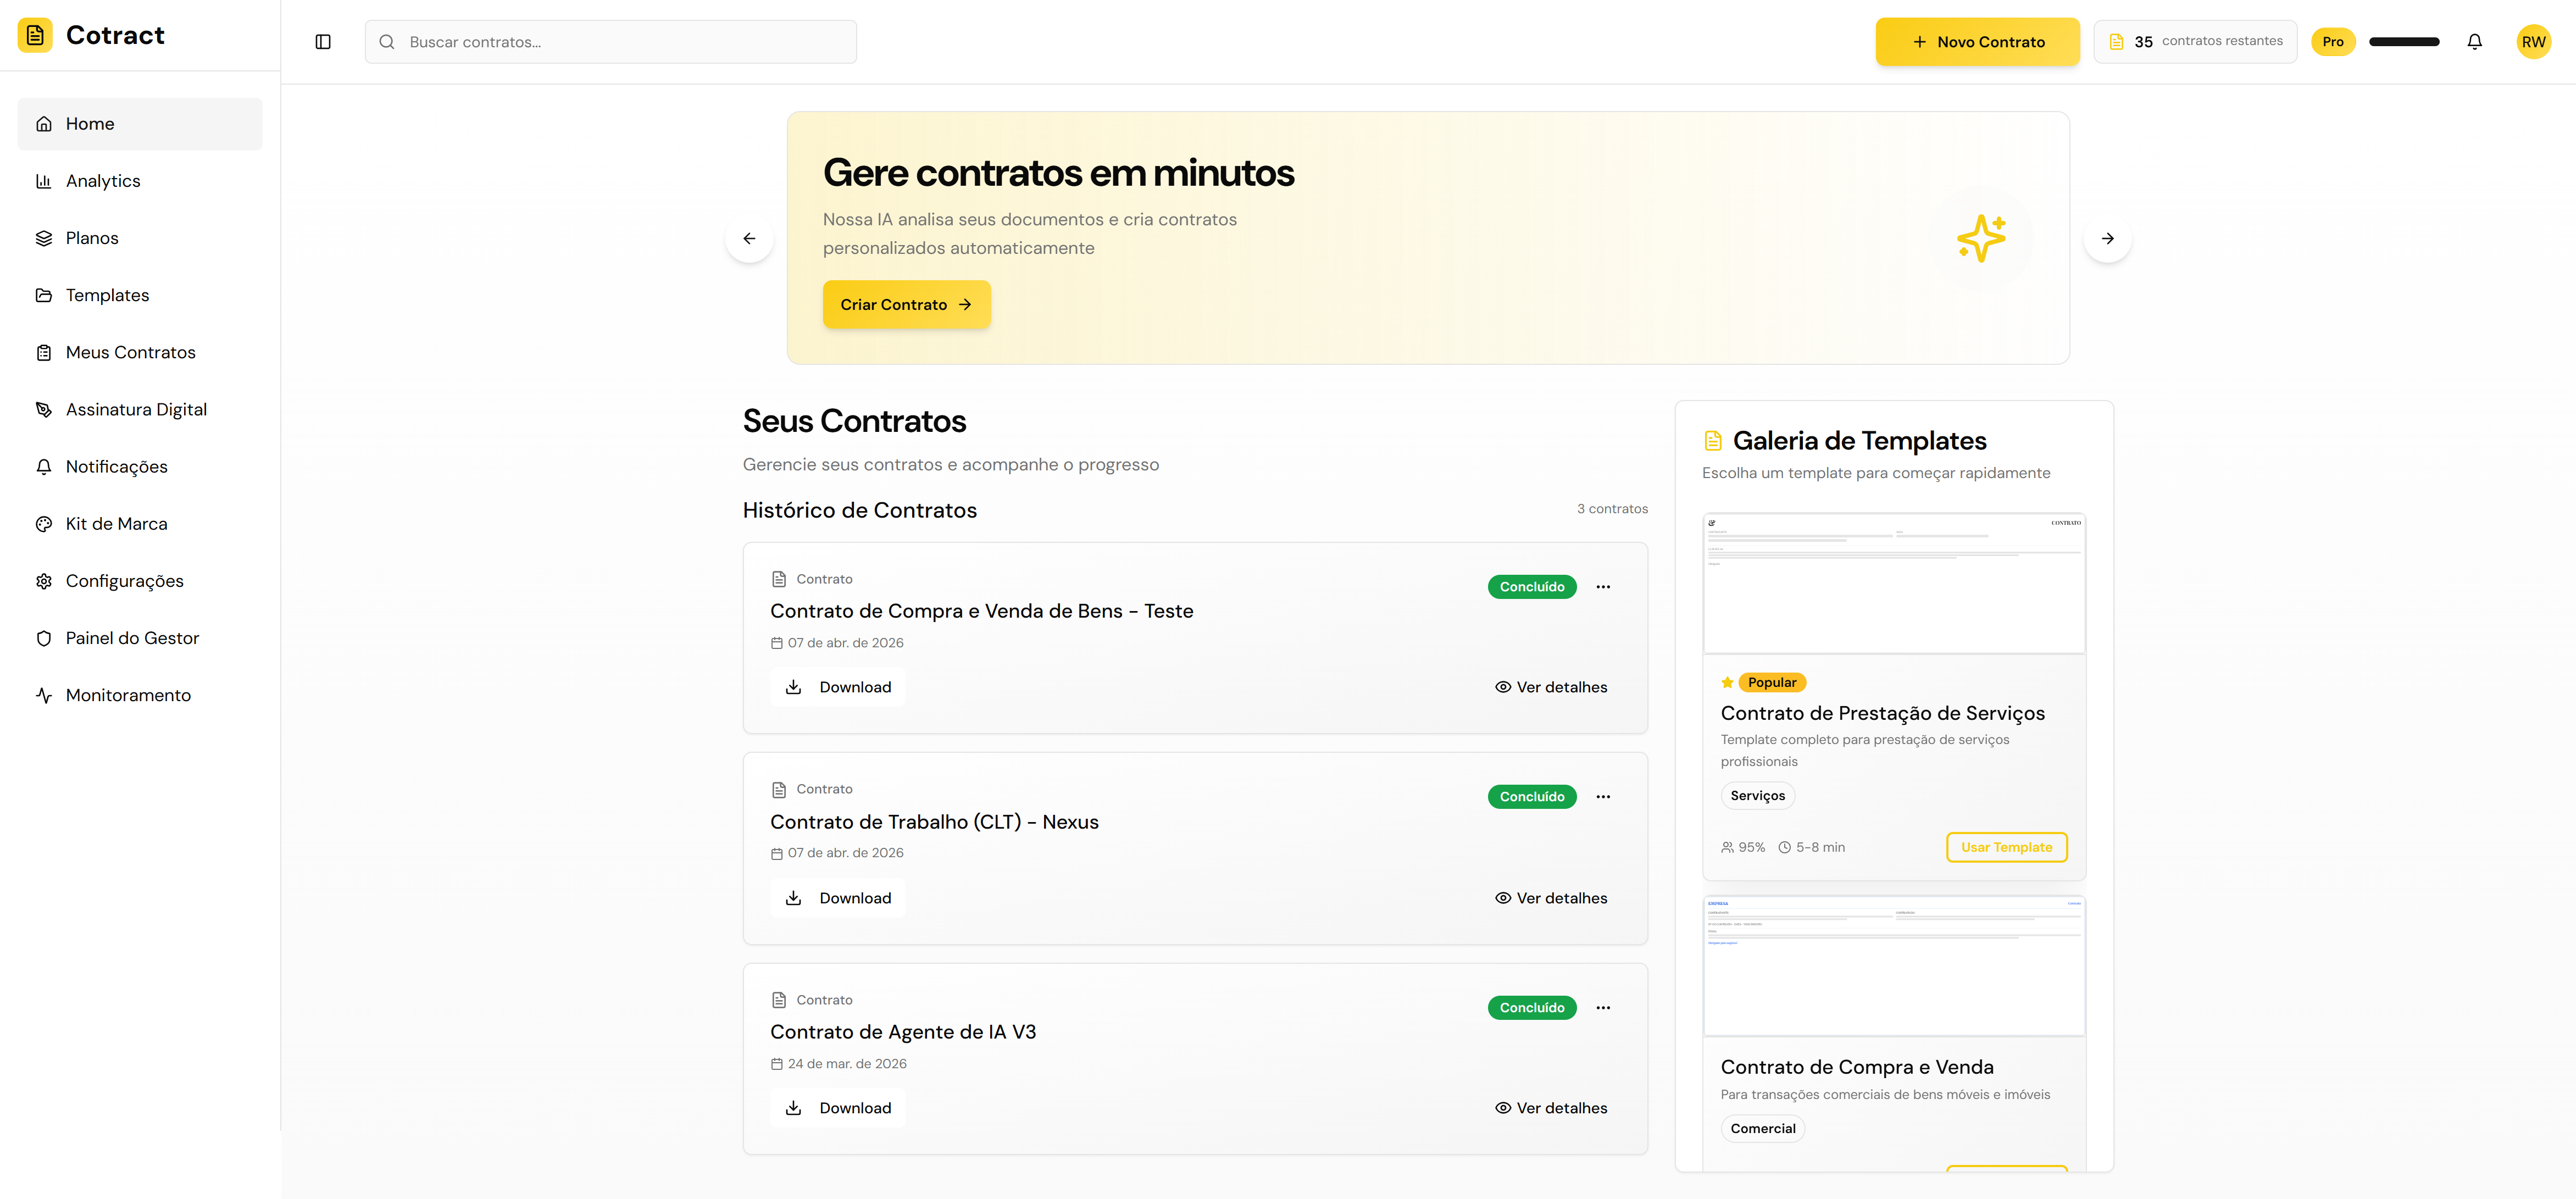Open the RW avatar menu
Screen dimensions: 2576x1199
coord(2534,42)
